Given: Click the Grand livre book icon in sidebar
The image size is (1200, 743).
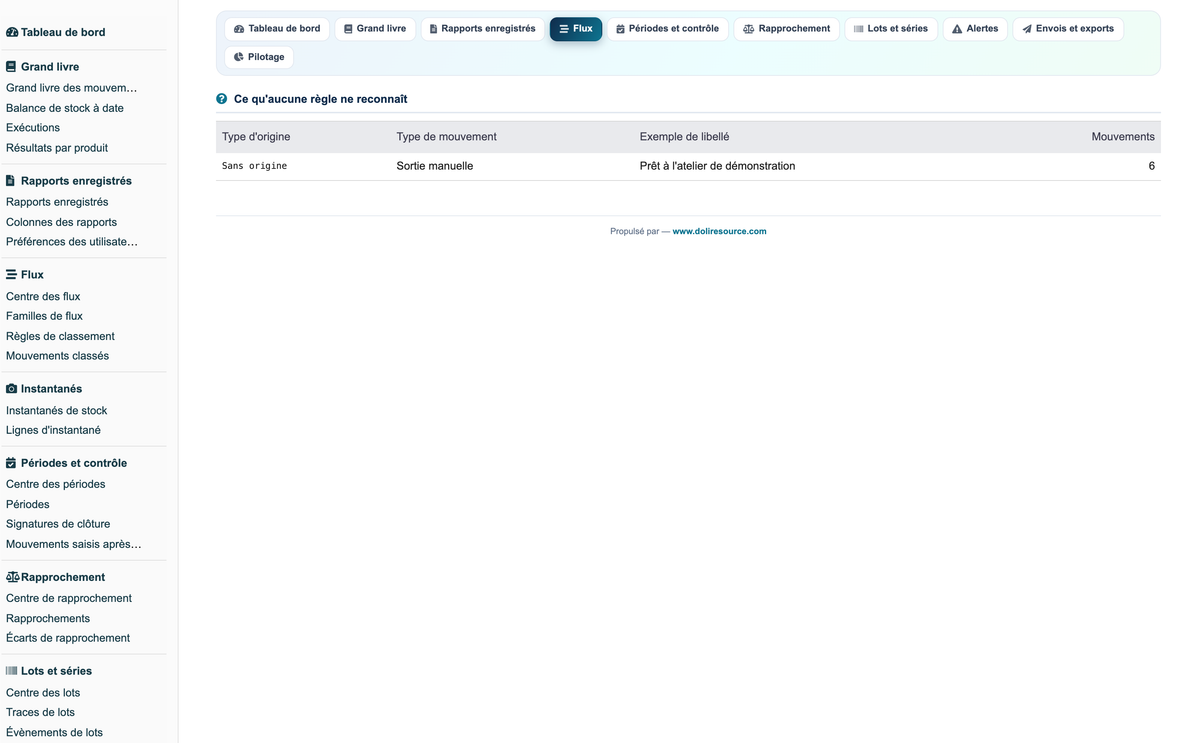Looking at the screenshot, I should pos(11,67).
